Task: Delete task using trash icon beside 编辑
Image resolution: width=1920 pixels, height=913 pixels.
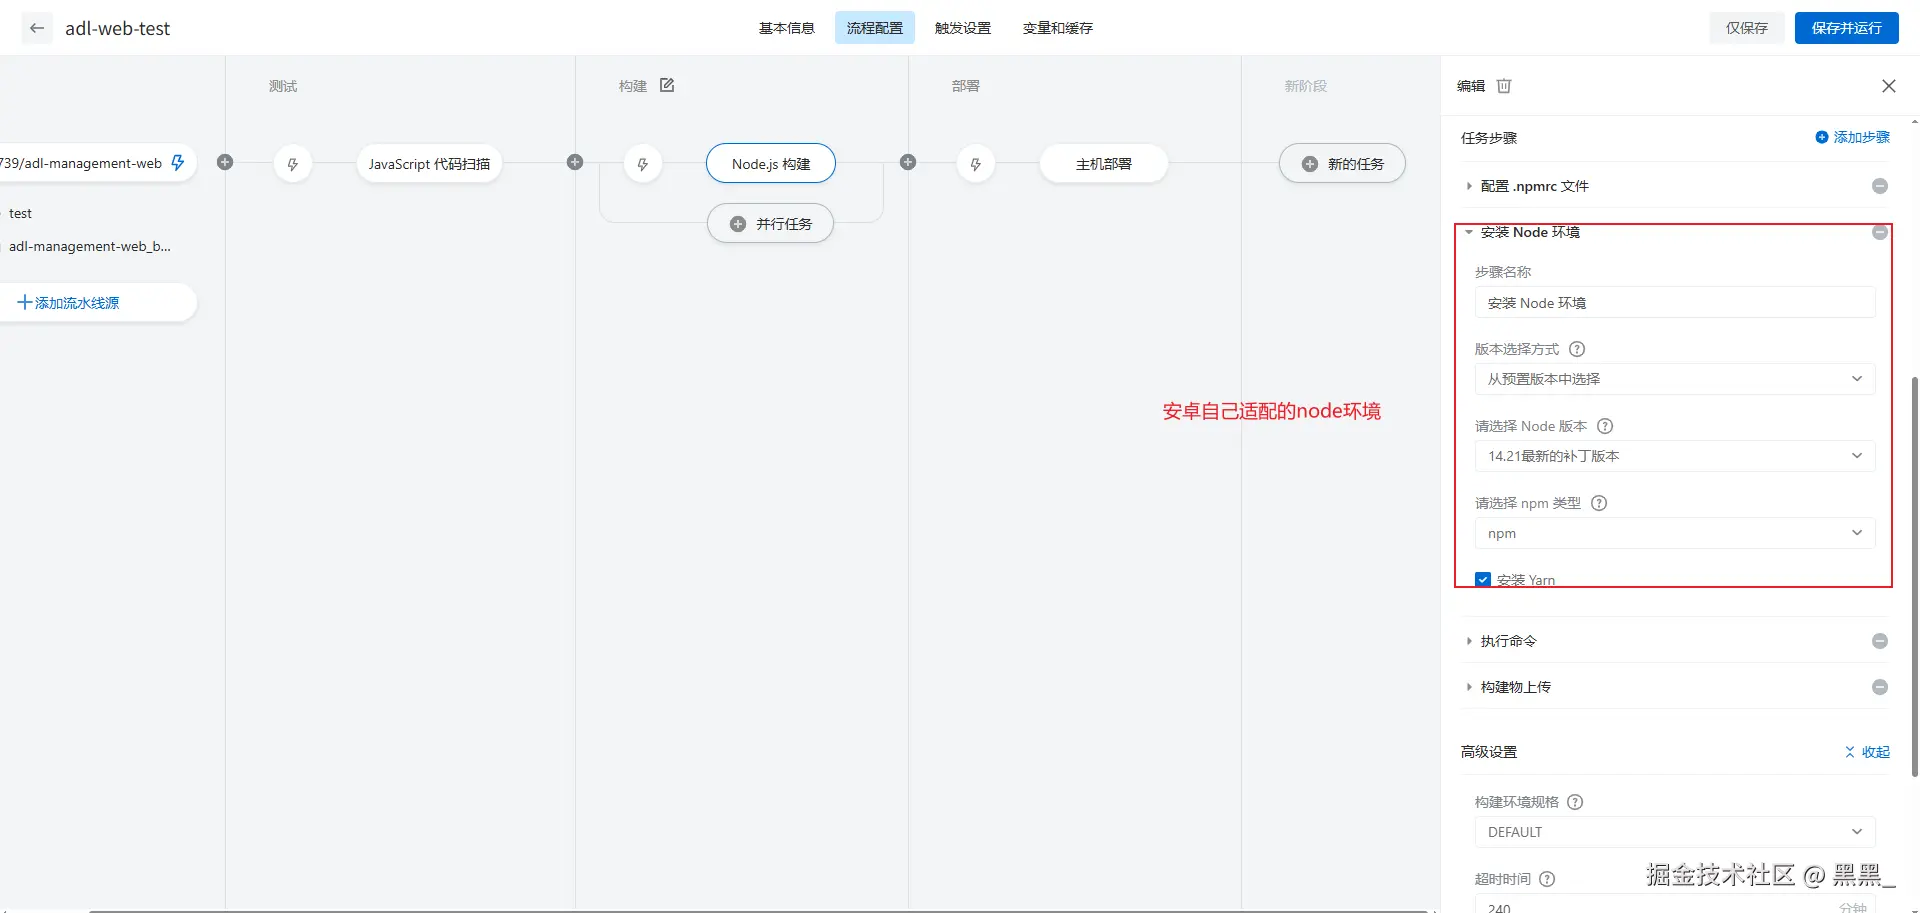Action: (1504, 86)
